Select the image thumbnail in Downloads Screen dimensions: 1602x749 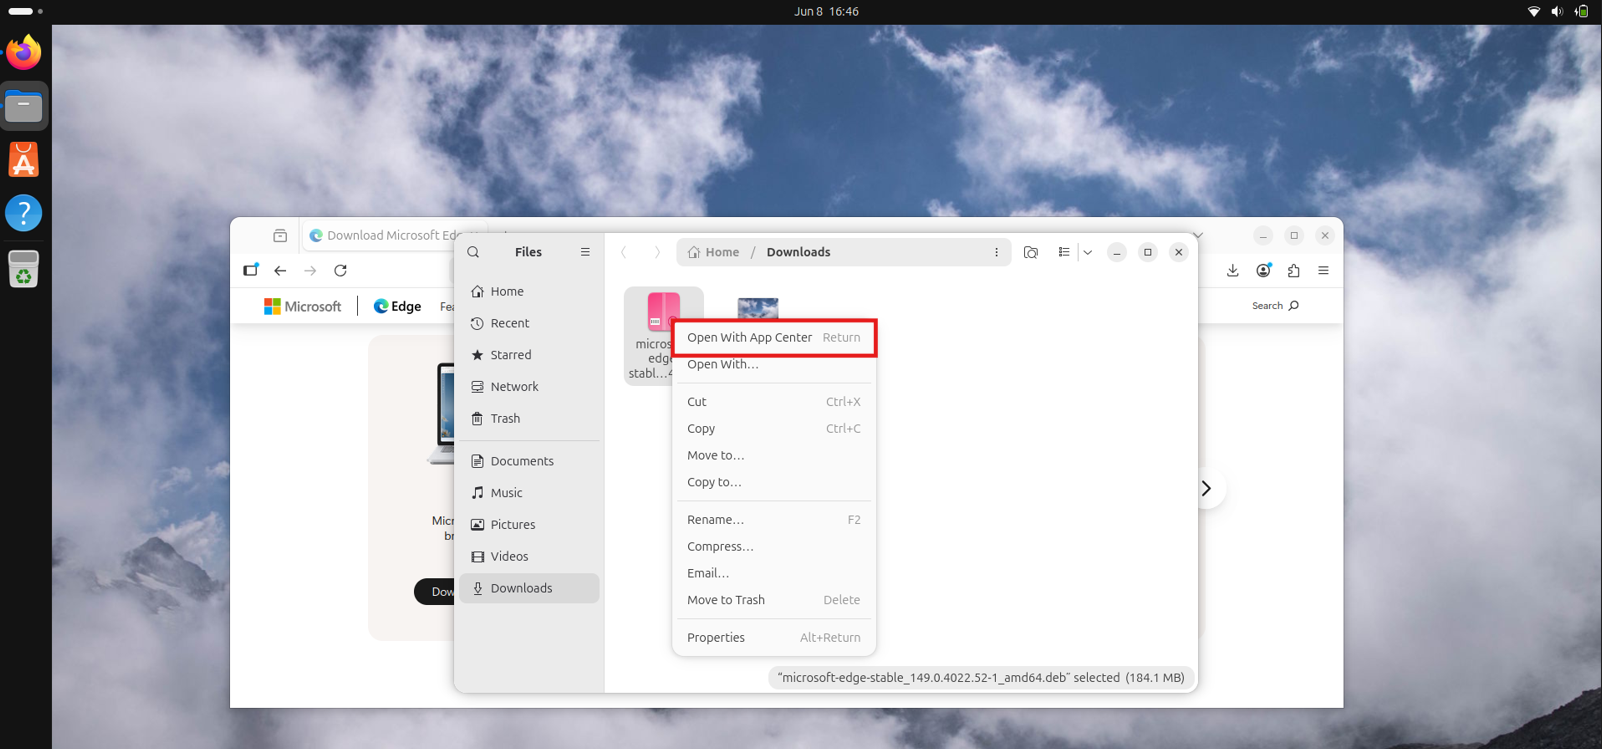tap(758, 307)
